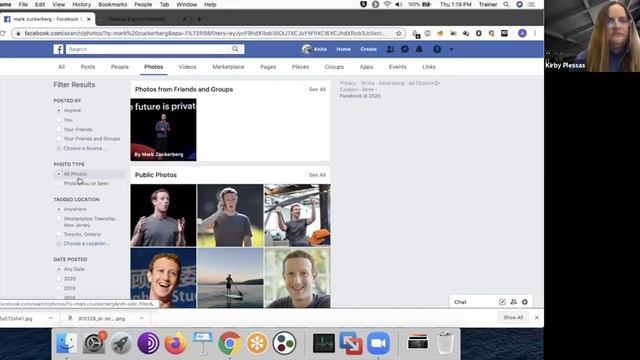Open the Trash in the Dock

[x=445, y=343]
